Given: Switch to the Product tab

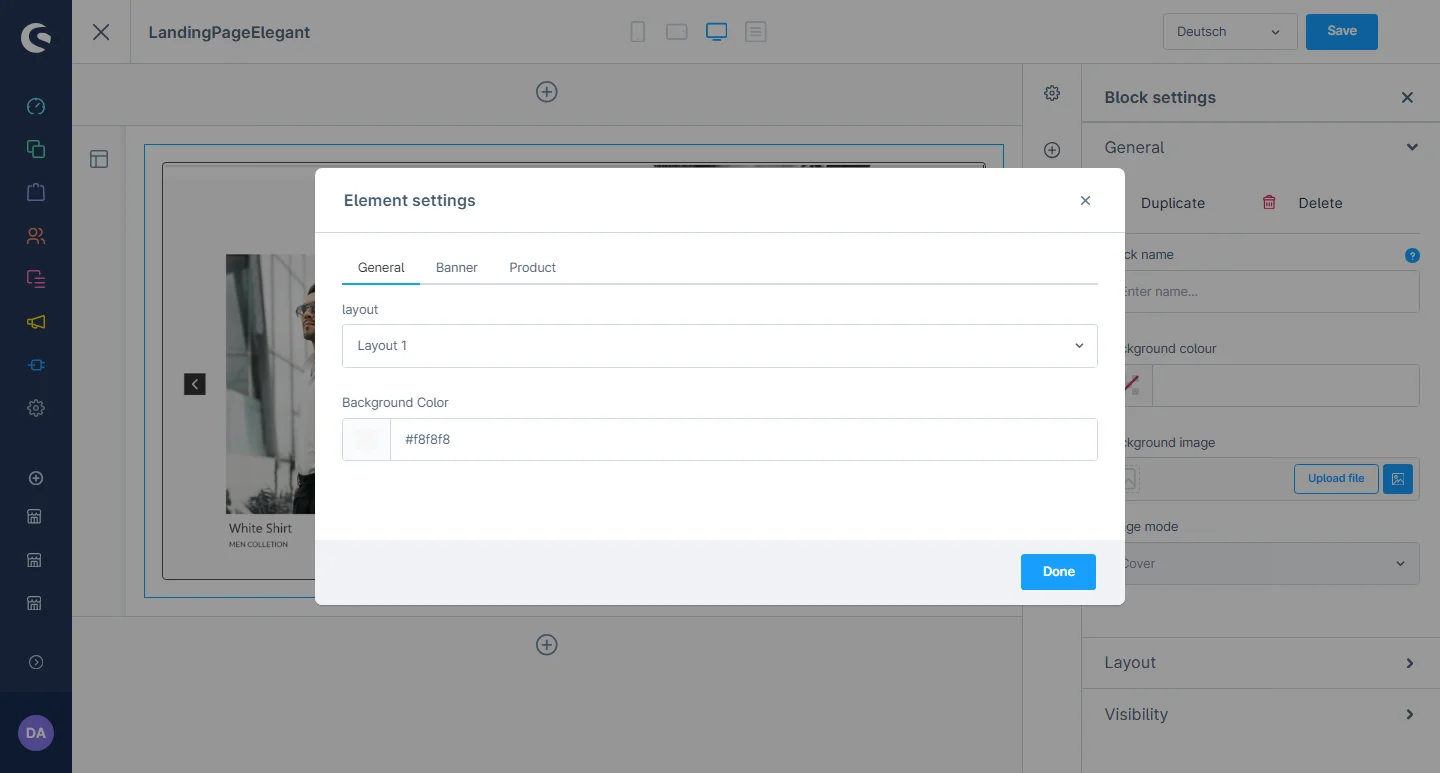Looking at the screenshot, I should point(532,268).
